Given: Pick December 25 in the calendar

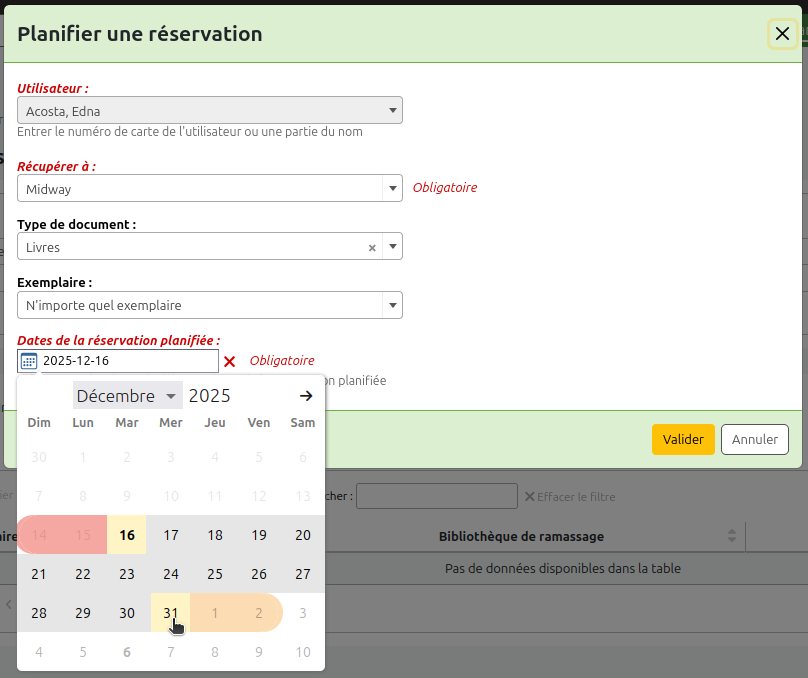Looking at the screenshot, I should [x=215, y=574].
